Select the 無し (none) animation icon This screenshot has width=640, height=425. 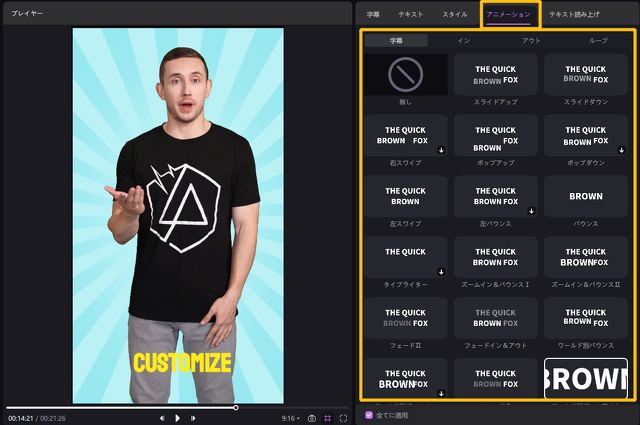pos(406,75)
